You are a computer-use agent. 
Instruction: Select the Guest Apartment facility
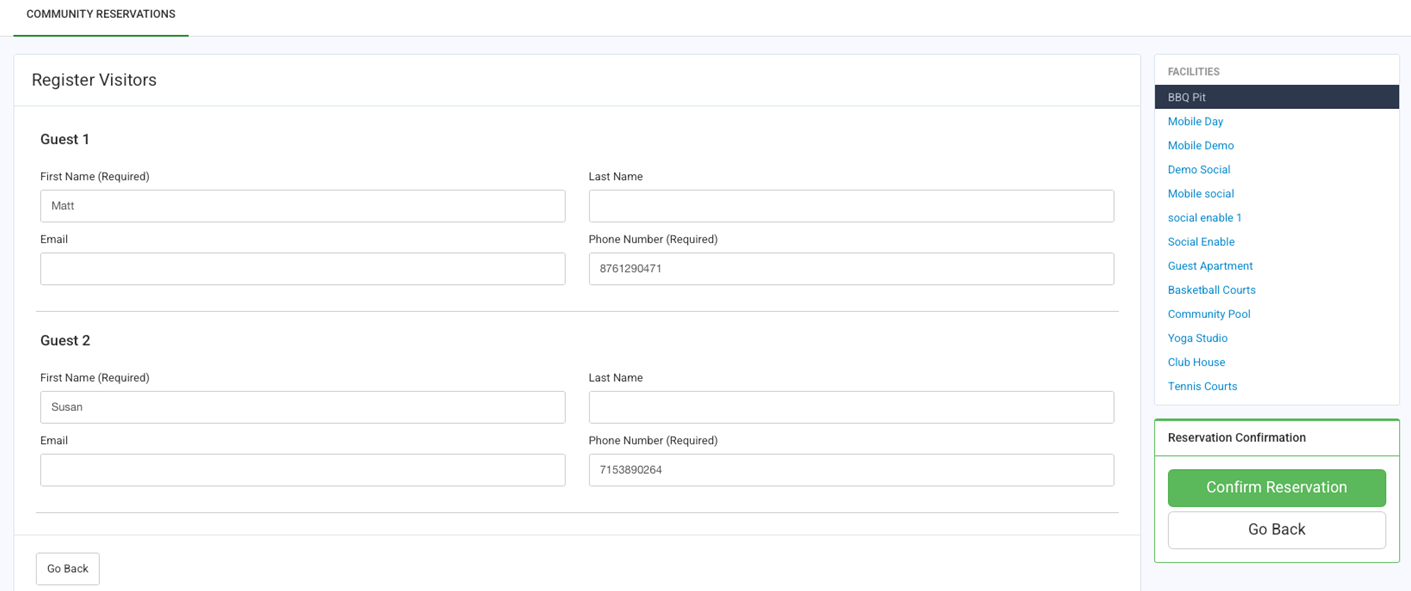click(1210, 265)
